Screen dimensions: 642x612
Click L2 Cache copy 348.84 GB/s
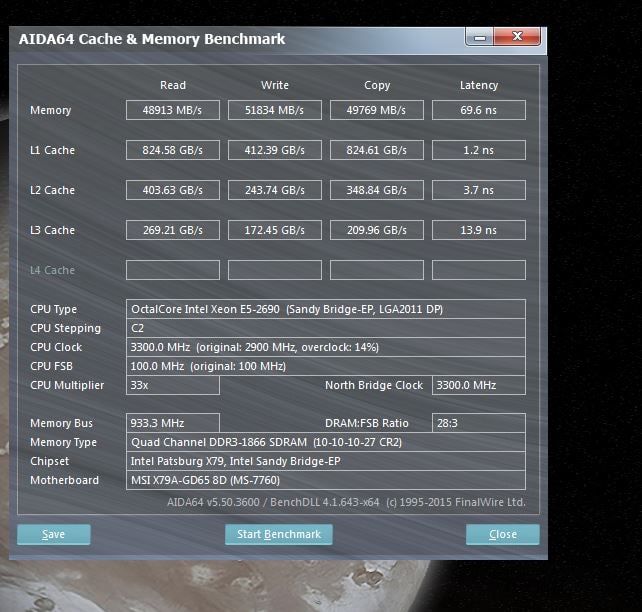click(x=377, y=190)
